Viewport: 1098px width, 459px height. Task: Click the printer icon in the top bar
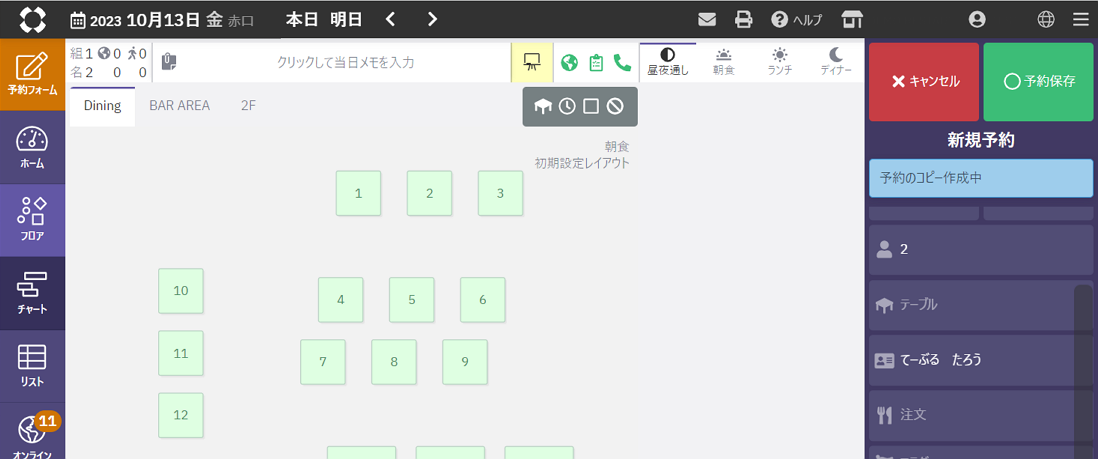(x=743, y=19)
